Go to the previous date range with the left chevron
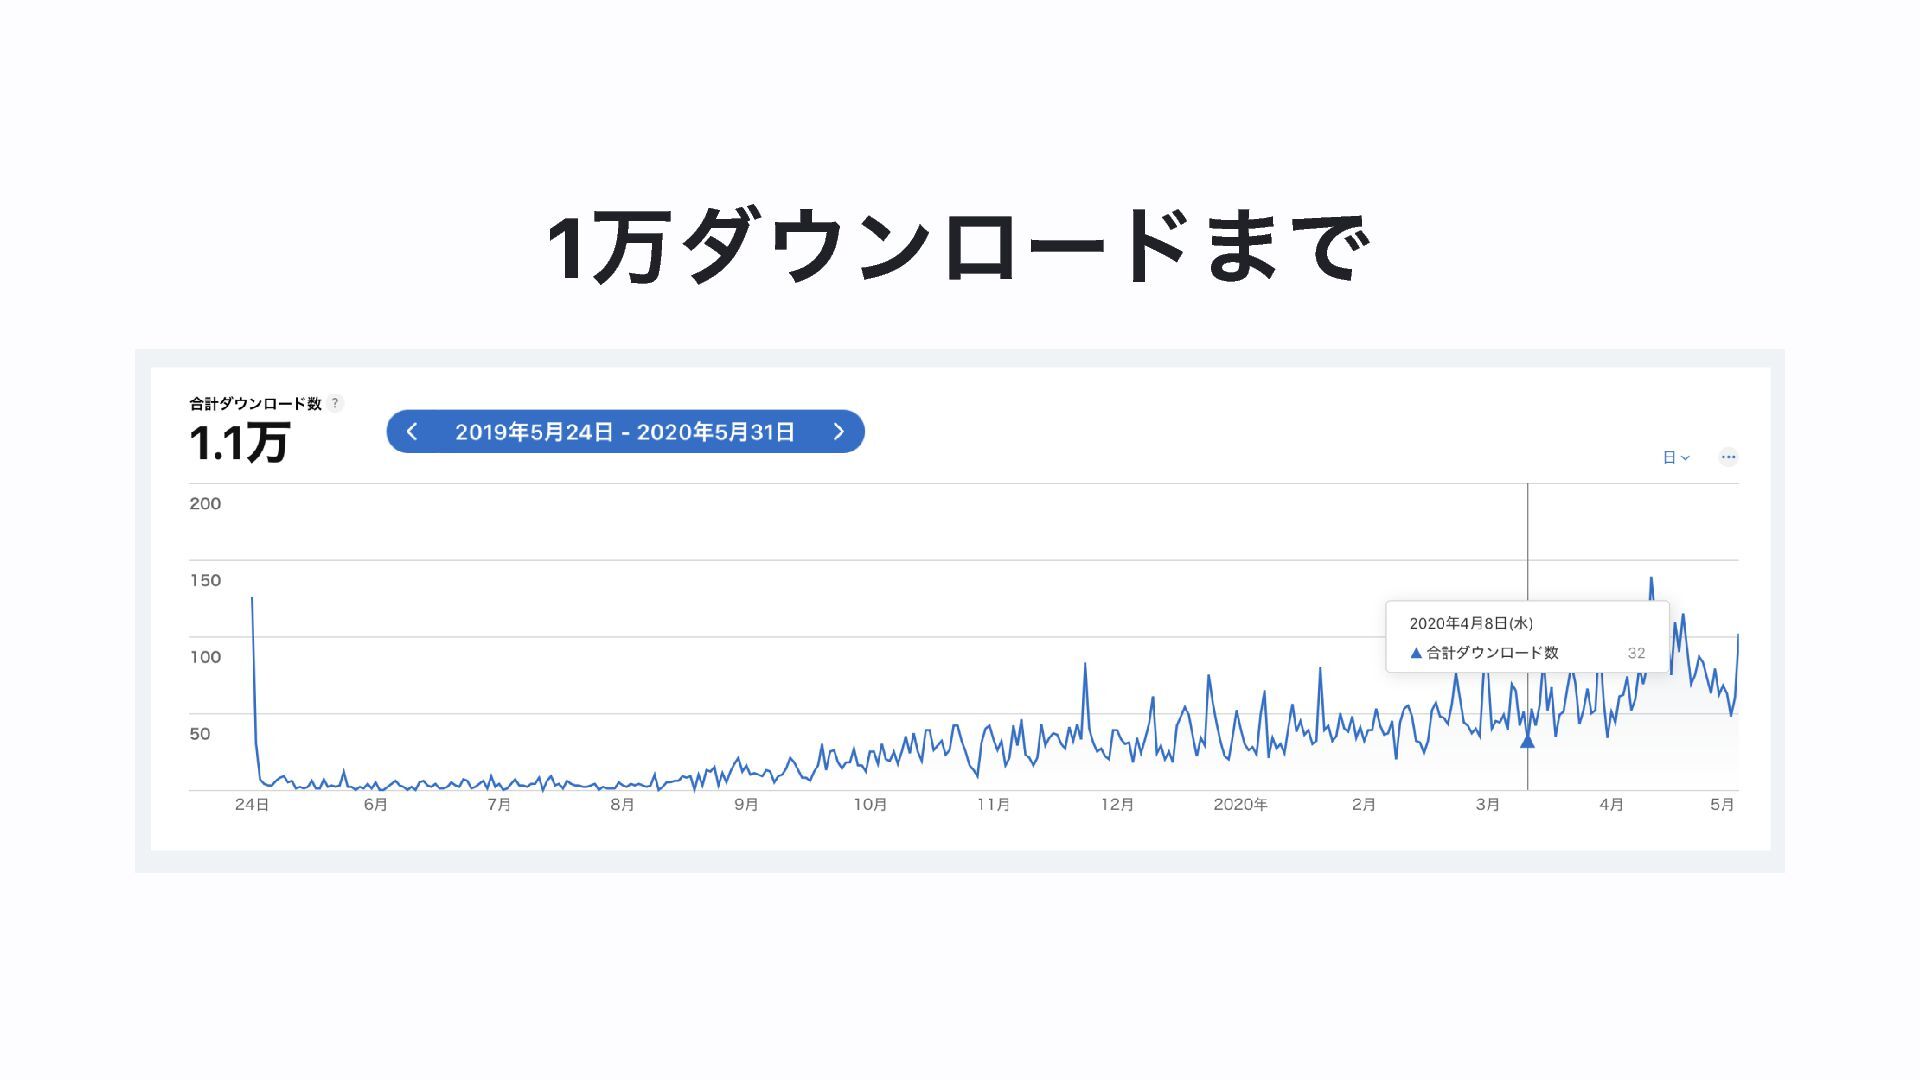 point(412,432)
